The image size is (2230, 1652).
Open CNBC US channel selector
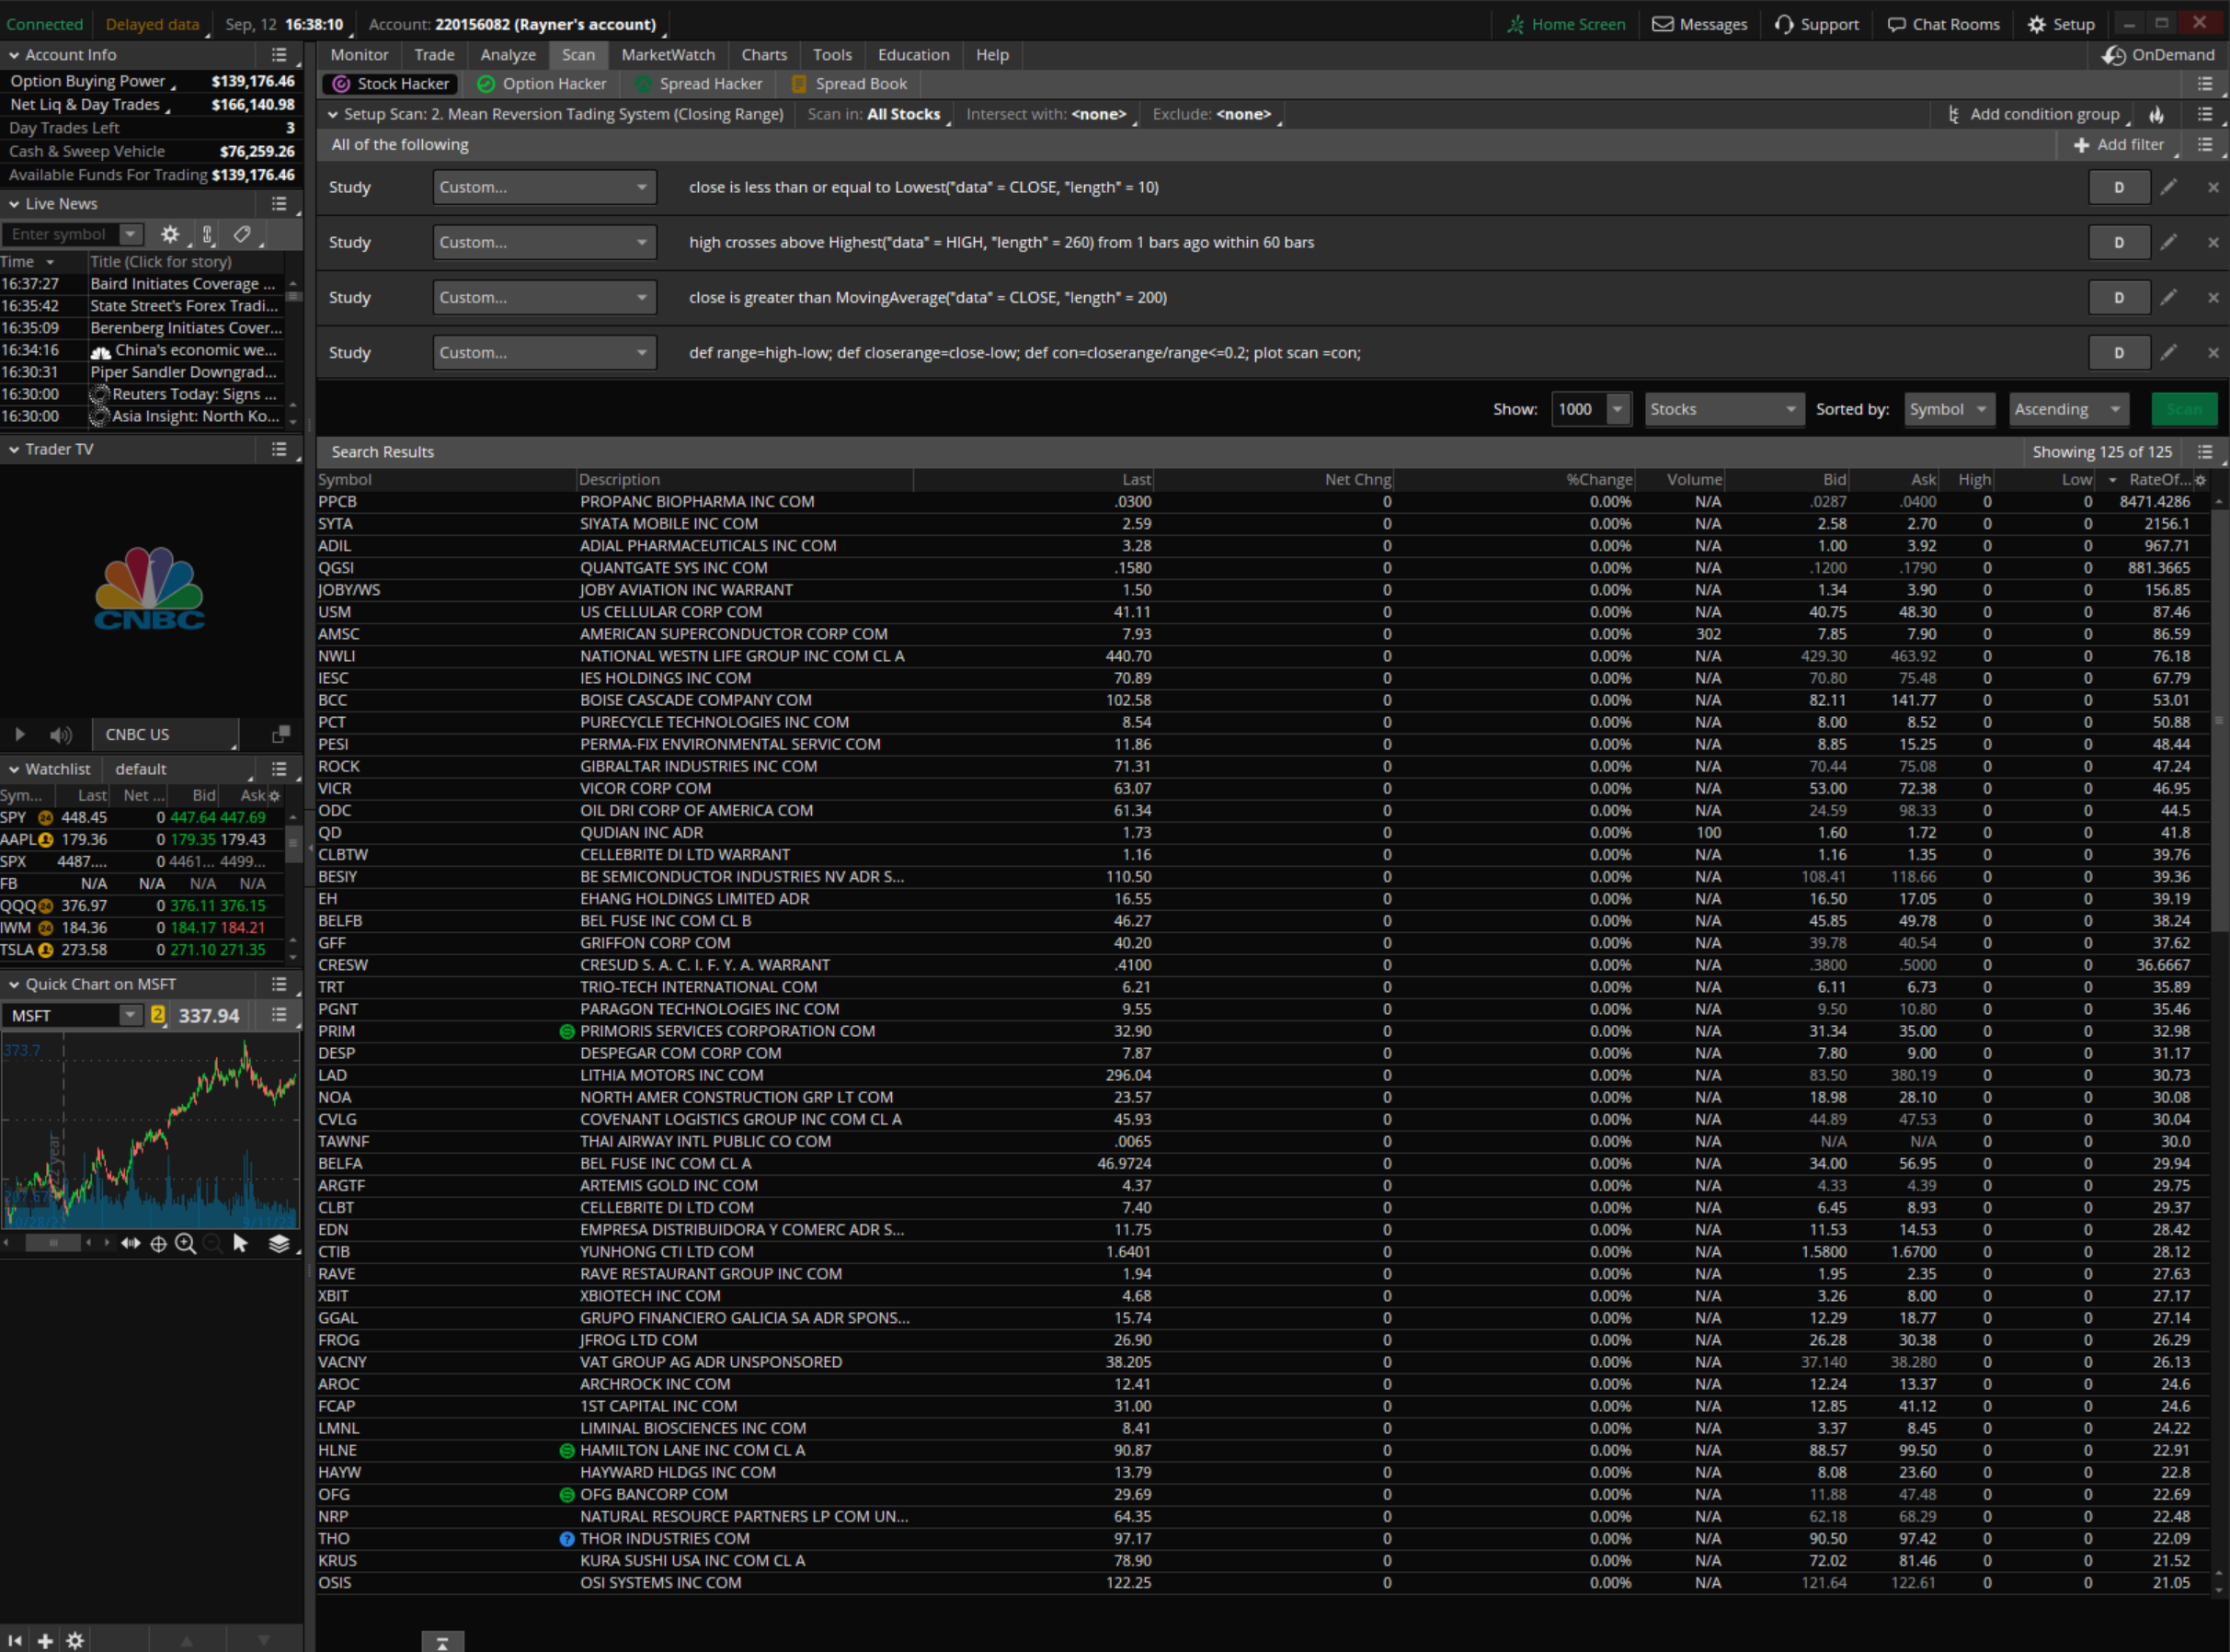[x=166, y=734]
